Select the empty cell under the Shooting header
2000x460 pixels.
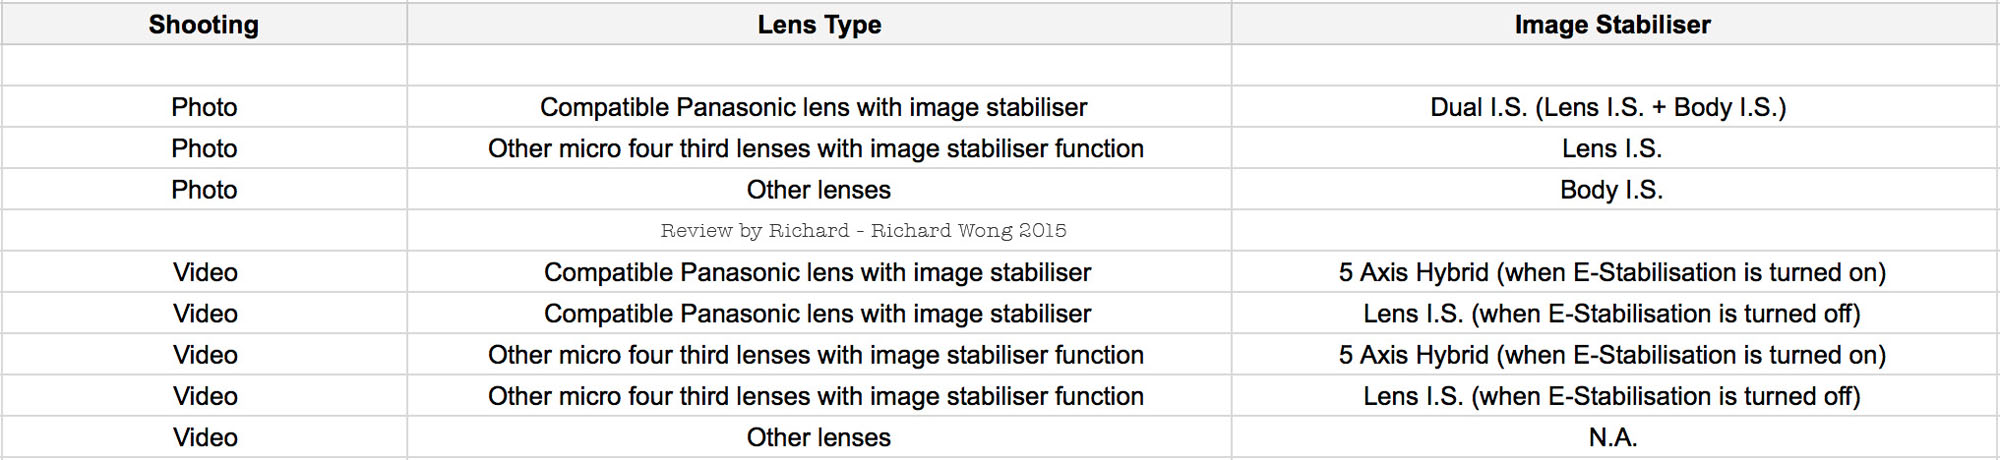[x=204, y=65]
